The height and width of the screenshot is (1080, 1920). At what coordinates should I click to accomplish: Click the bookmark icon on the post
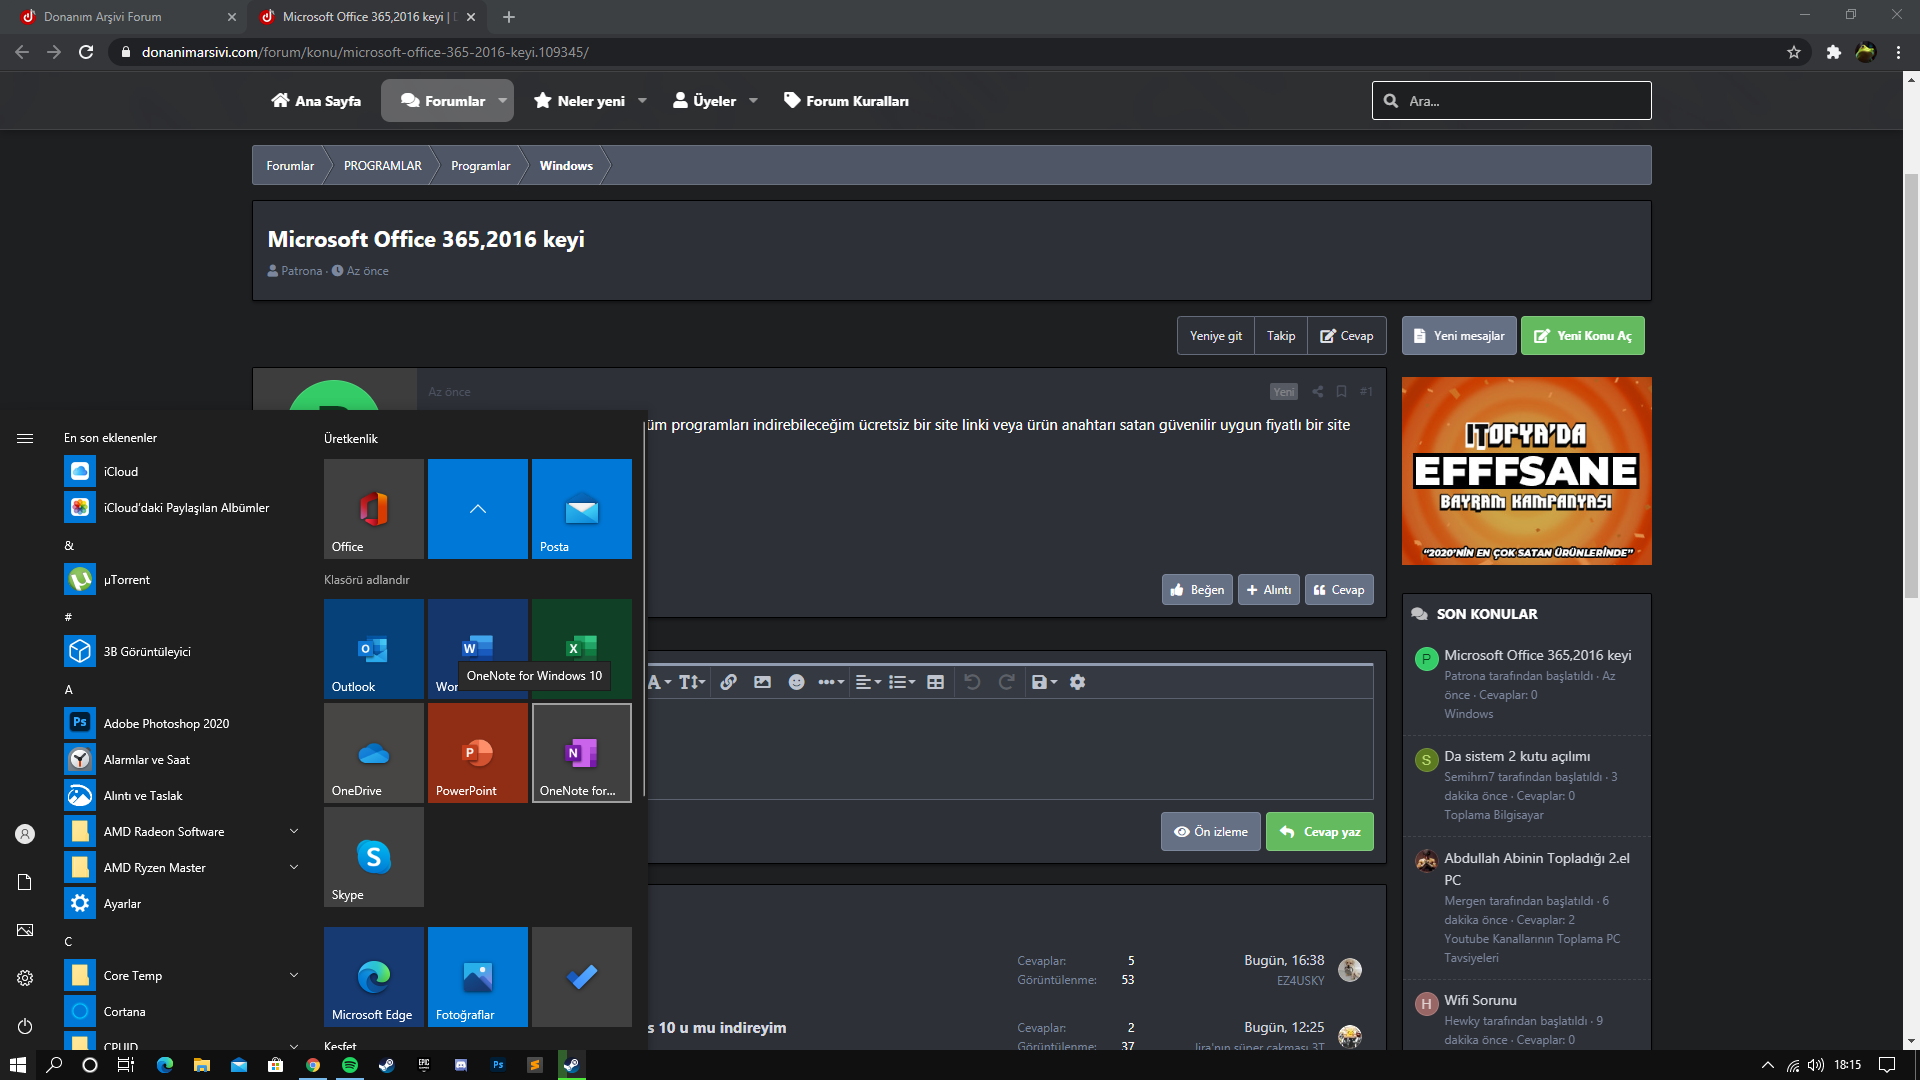[x=1341, y=391]
